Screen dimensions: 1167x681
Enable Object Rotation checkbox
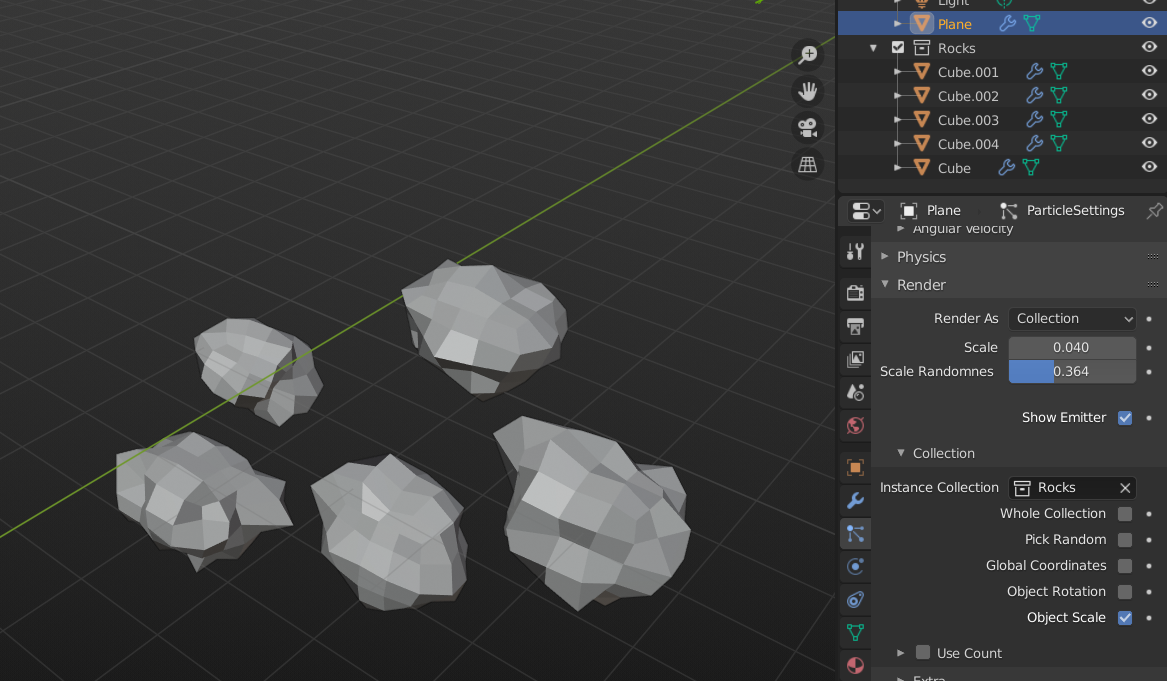pyautogui.click(x=1125, y=592)
